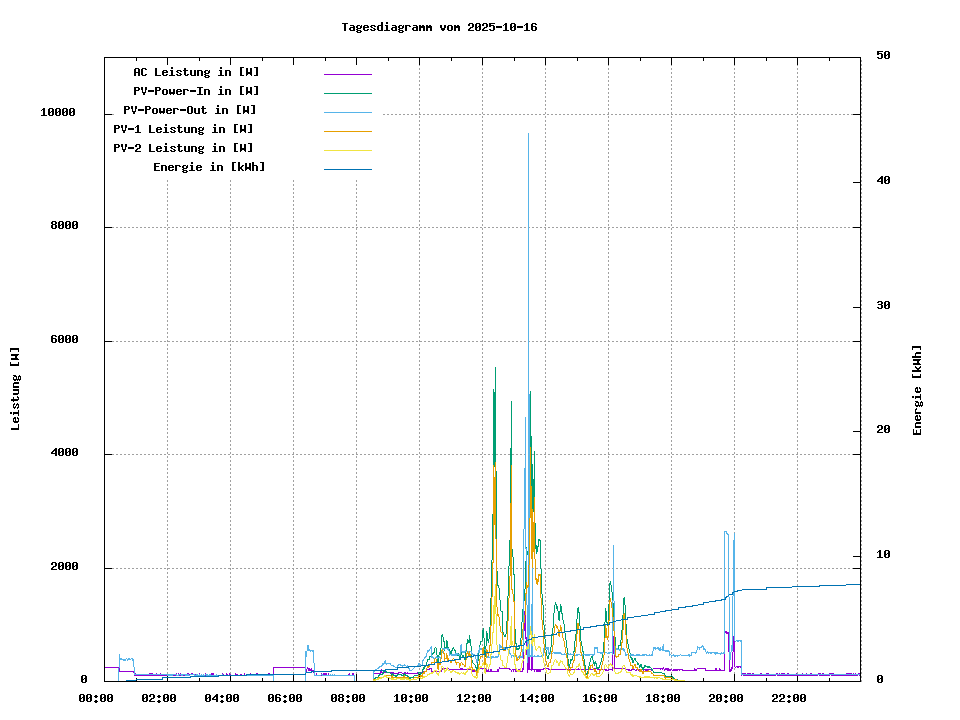Select the 'PV-Power-In in [W]' legend entry

click(x=196, y=91)
